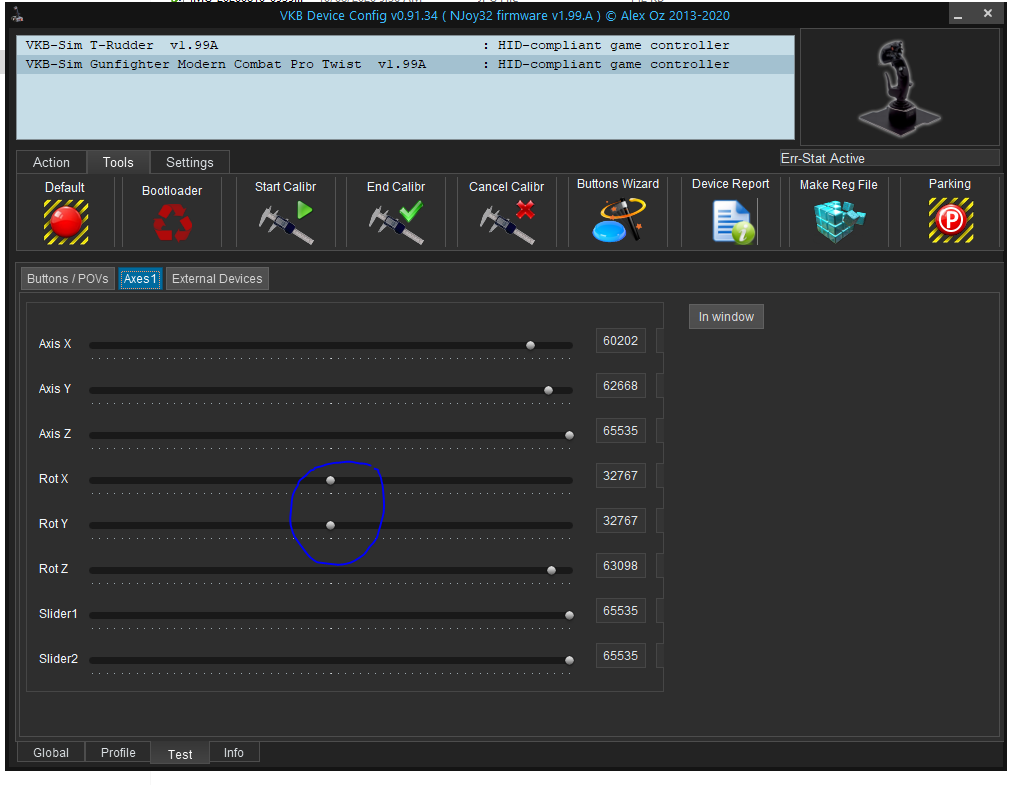Click Make Reg File cube icon

[839, 221]
